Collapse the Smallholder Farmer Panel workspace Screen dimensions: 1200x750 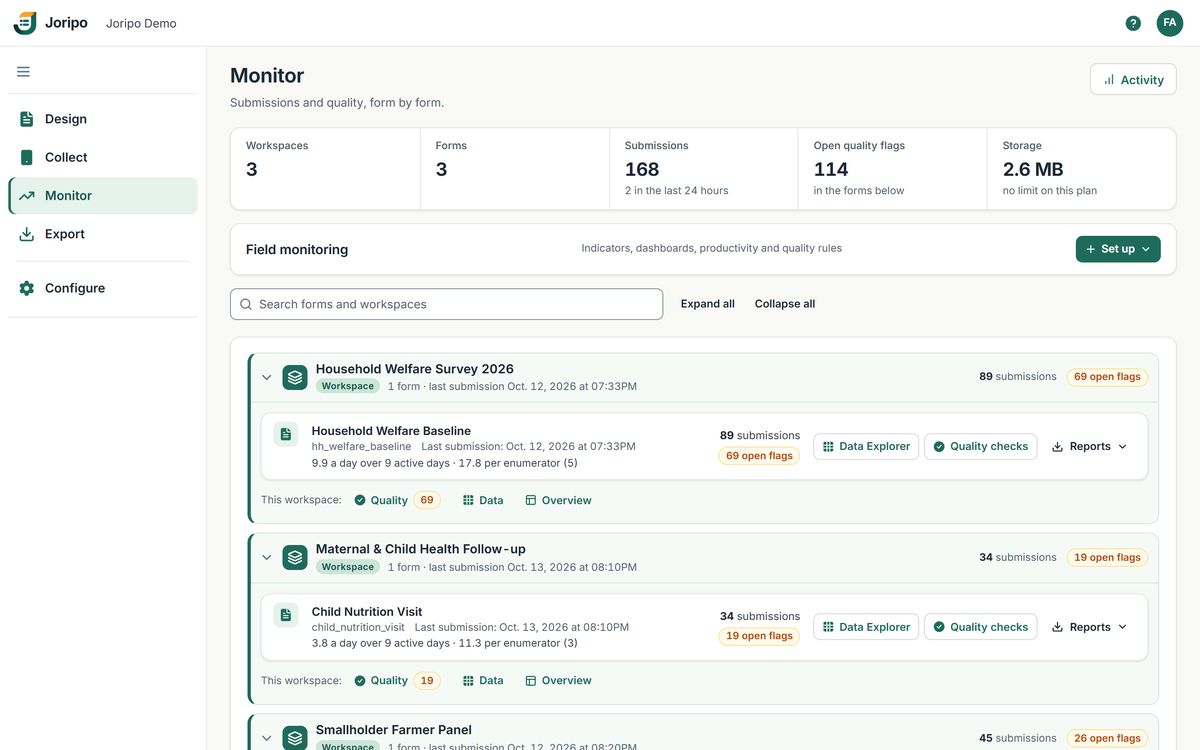click(266, 738)
